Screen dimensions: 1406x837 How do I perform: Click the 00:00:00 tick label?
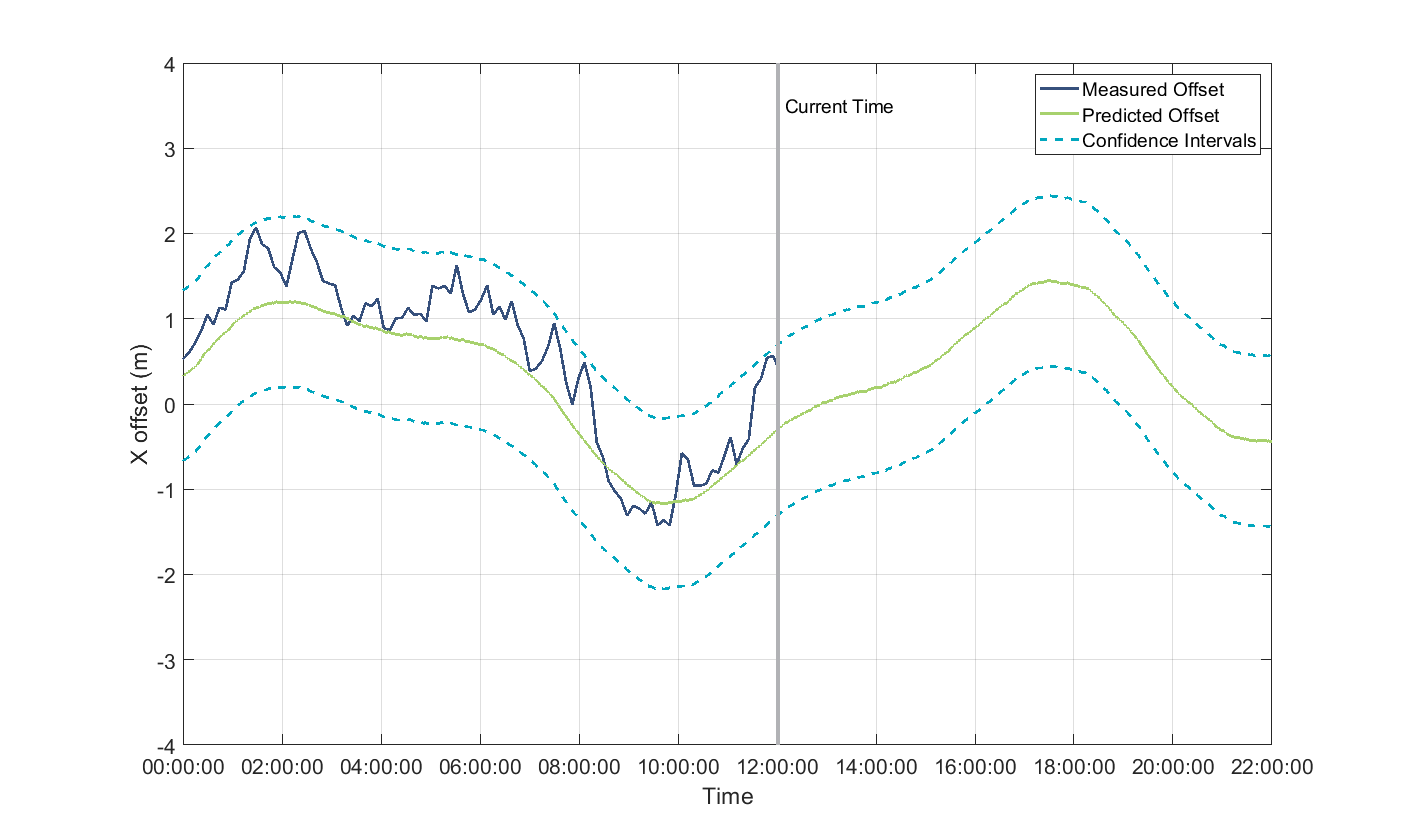pyautogui.click(x=184, y=766)
